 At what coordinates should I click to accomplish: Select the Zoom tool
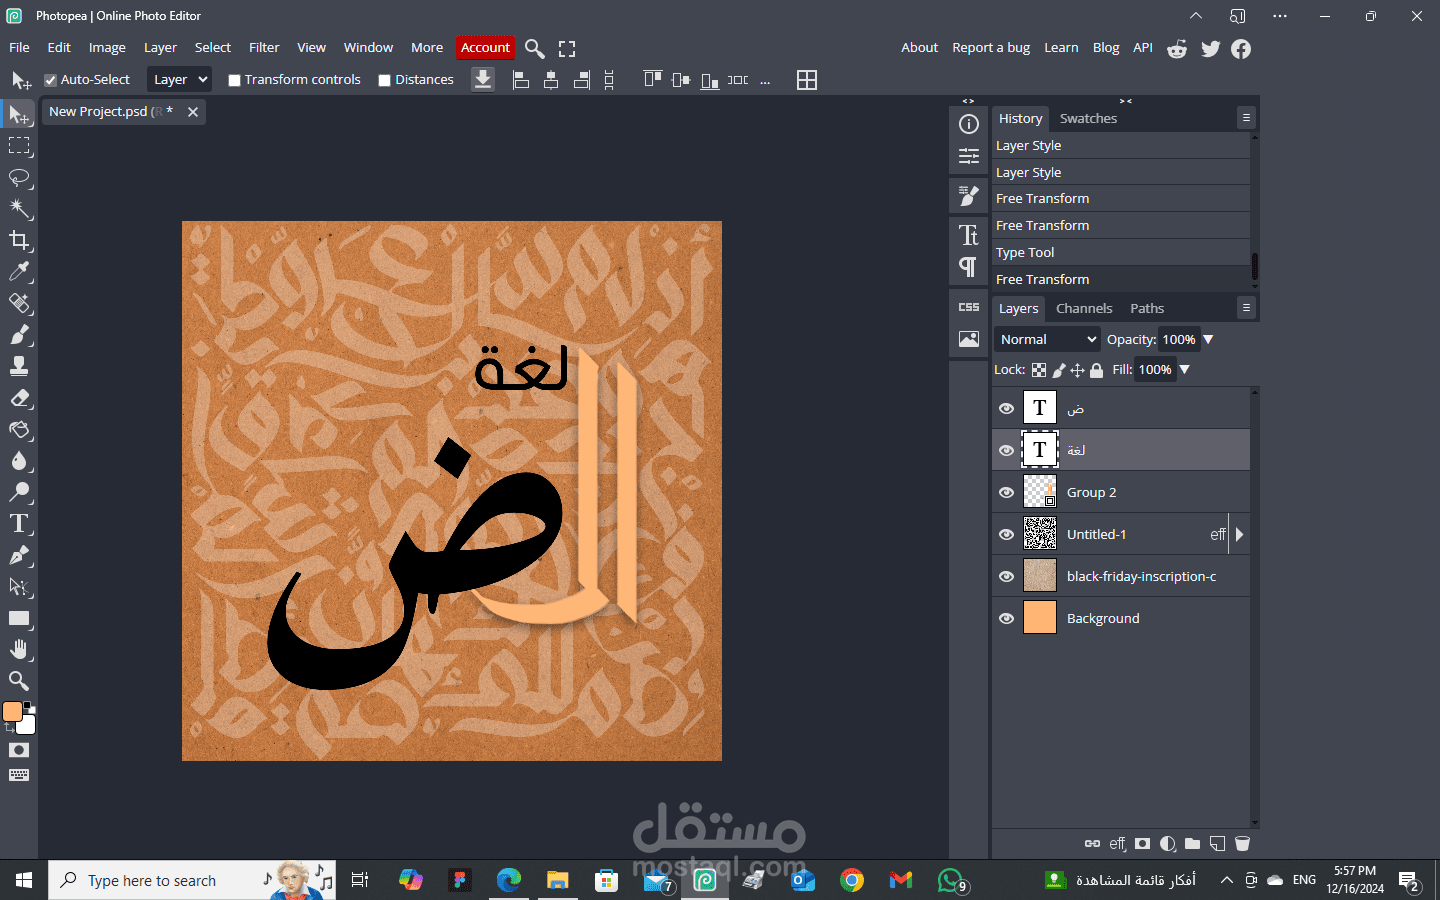click(20, 681)
